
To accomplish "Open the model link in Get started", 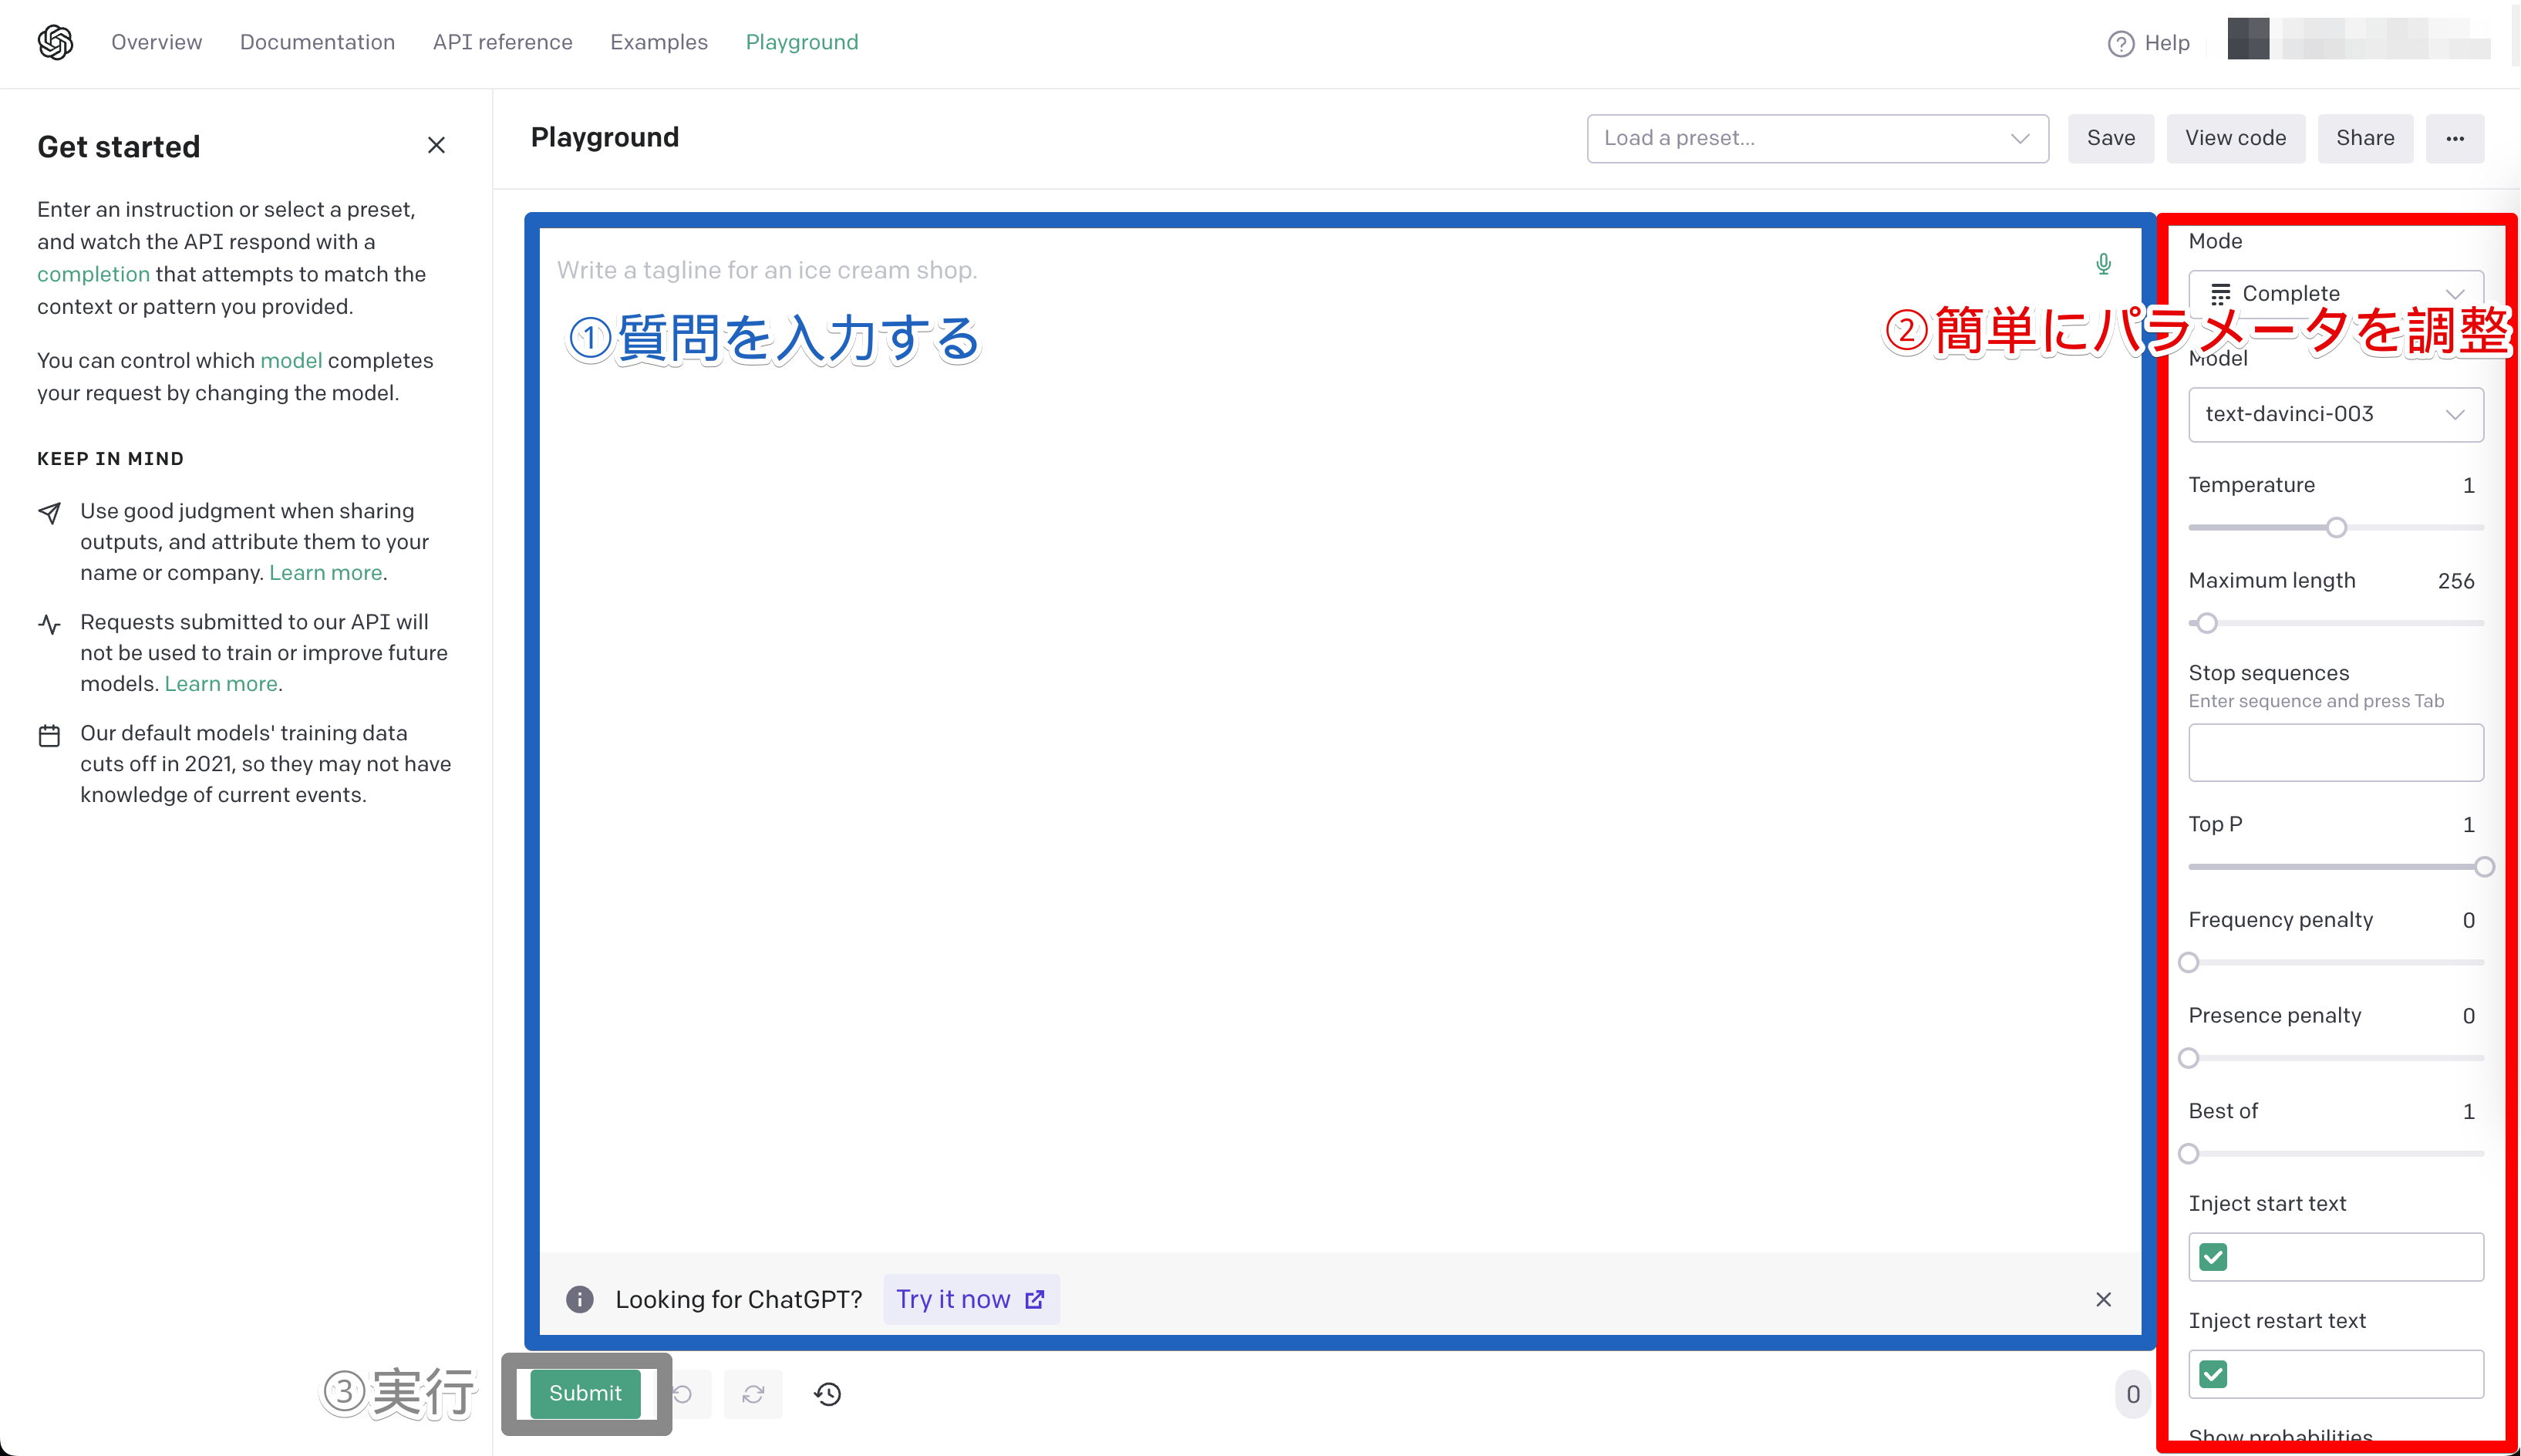I will pyautogui.click(x=291, y=360).
